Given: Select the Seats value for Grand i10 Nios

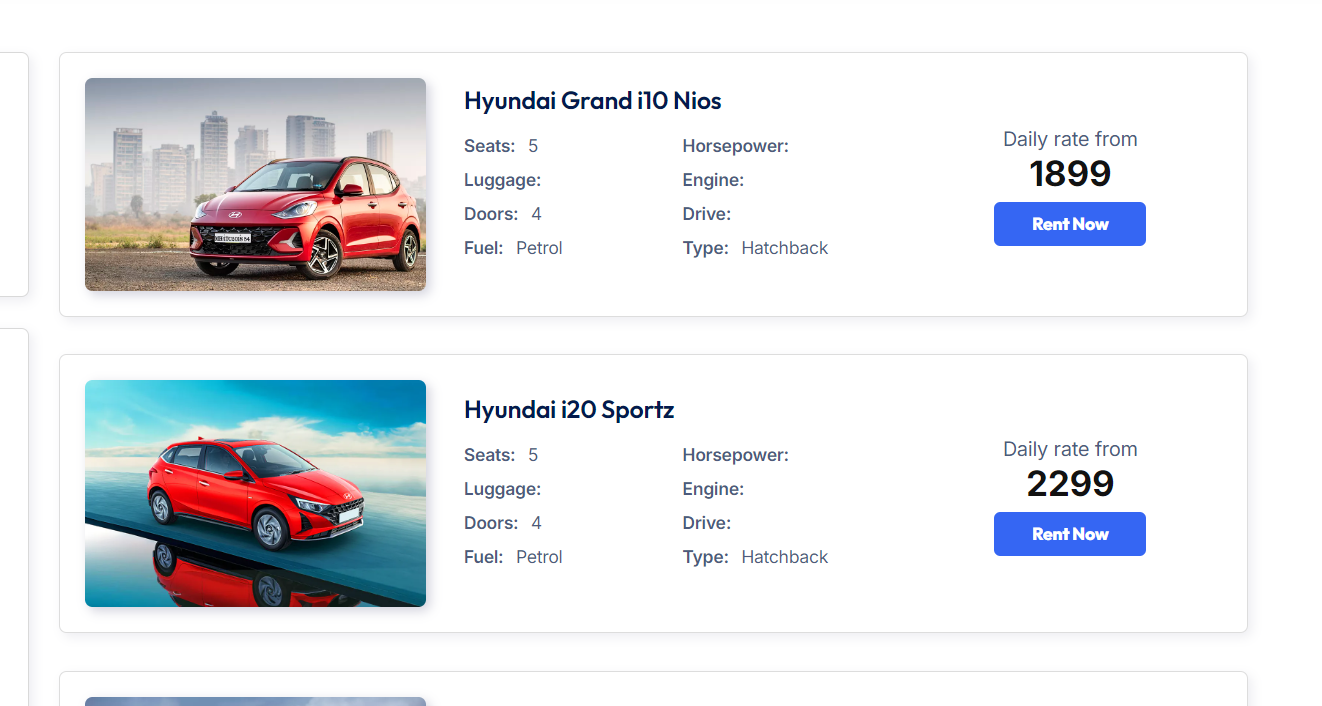Looking at the screenshot, I should pyautogui.click(x=533, y=146).
